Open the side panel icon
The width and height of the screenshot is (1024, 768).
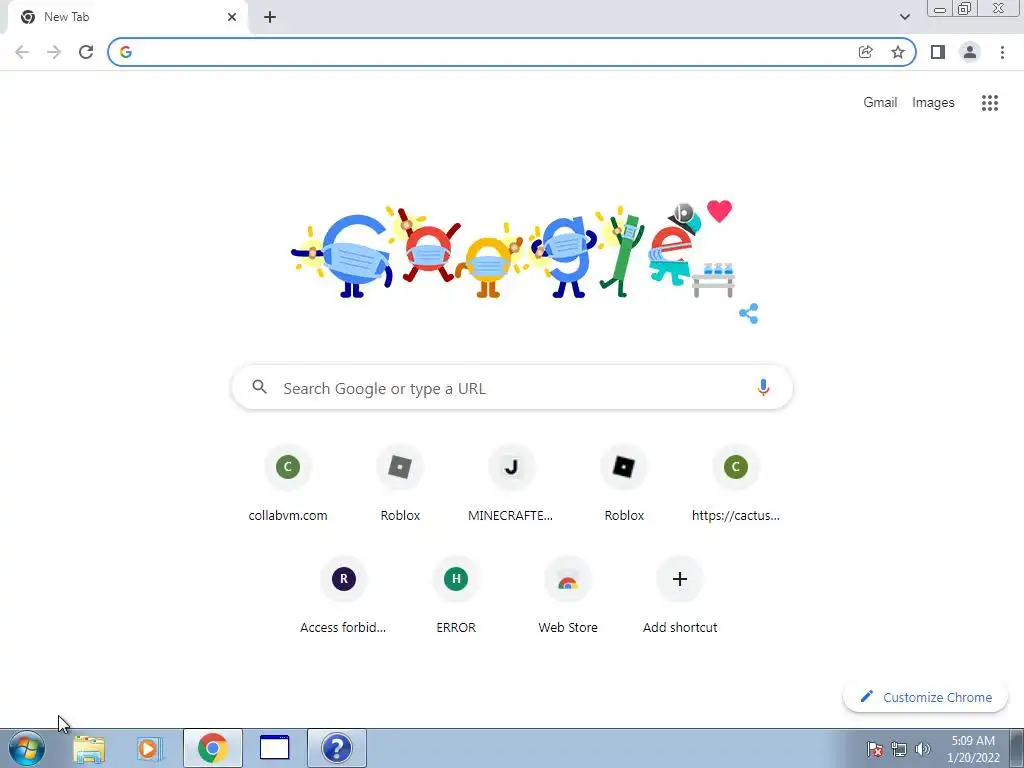(x=938, y=52)
